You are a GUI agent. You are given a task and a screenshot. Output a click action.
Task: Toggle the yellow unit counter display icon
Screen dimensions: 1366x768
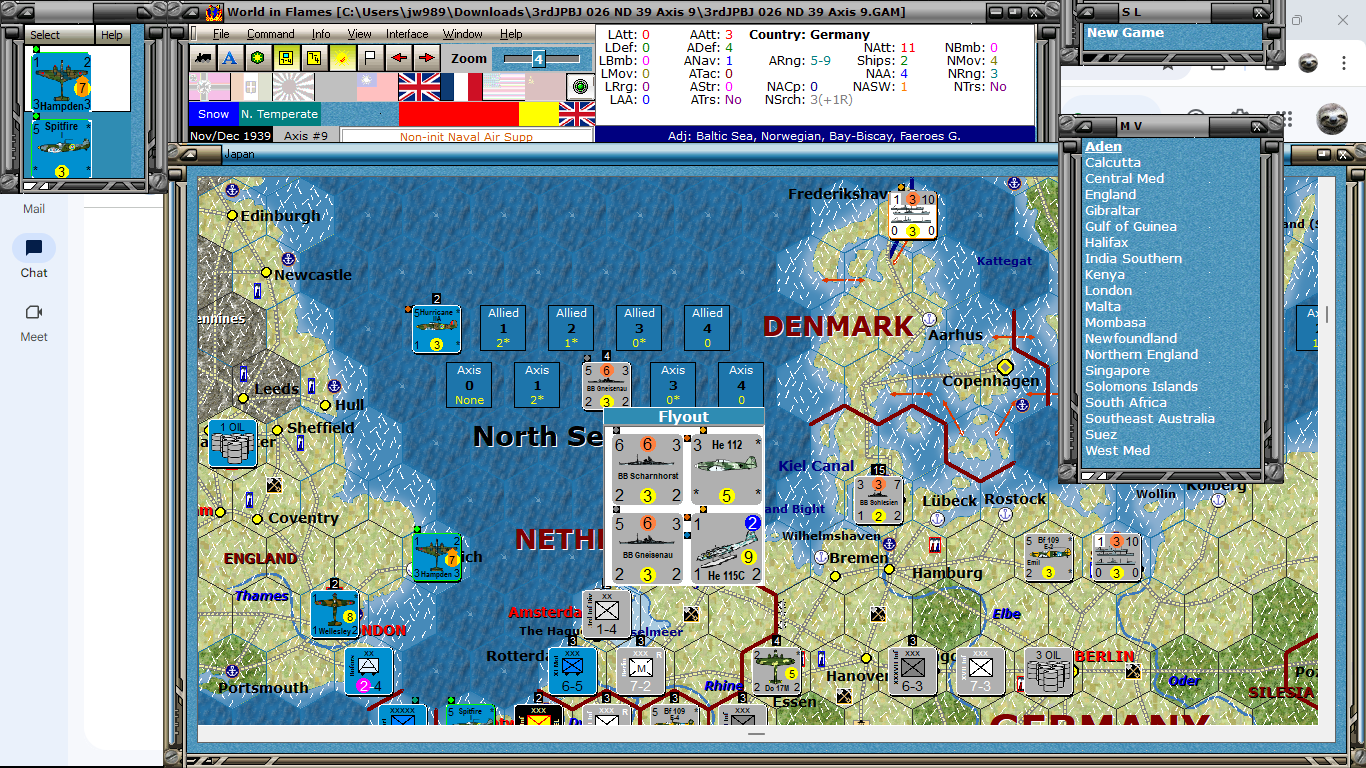click(285, 58)
